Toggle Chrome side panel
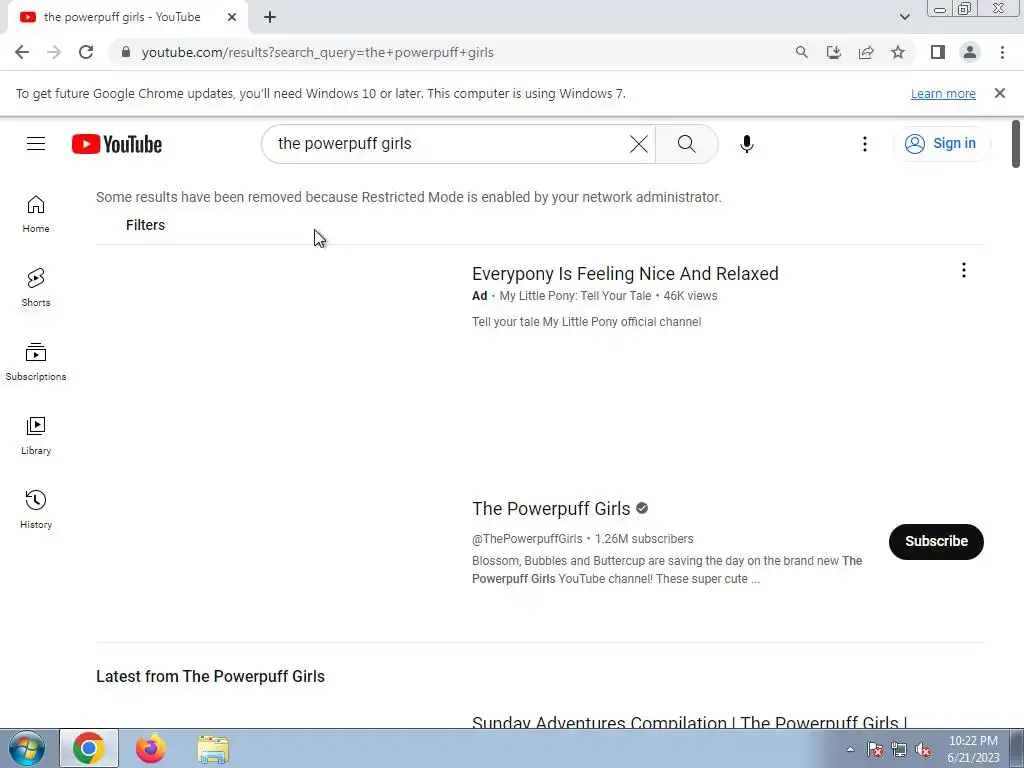The image size is (1024, 768). (x=938, y=52)
